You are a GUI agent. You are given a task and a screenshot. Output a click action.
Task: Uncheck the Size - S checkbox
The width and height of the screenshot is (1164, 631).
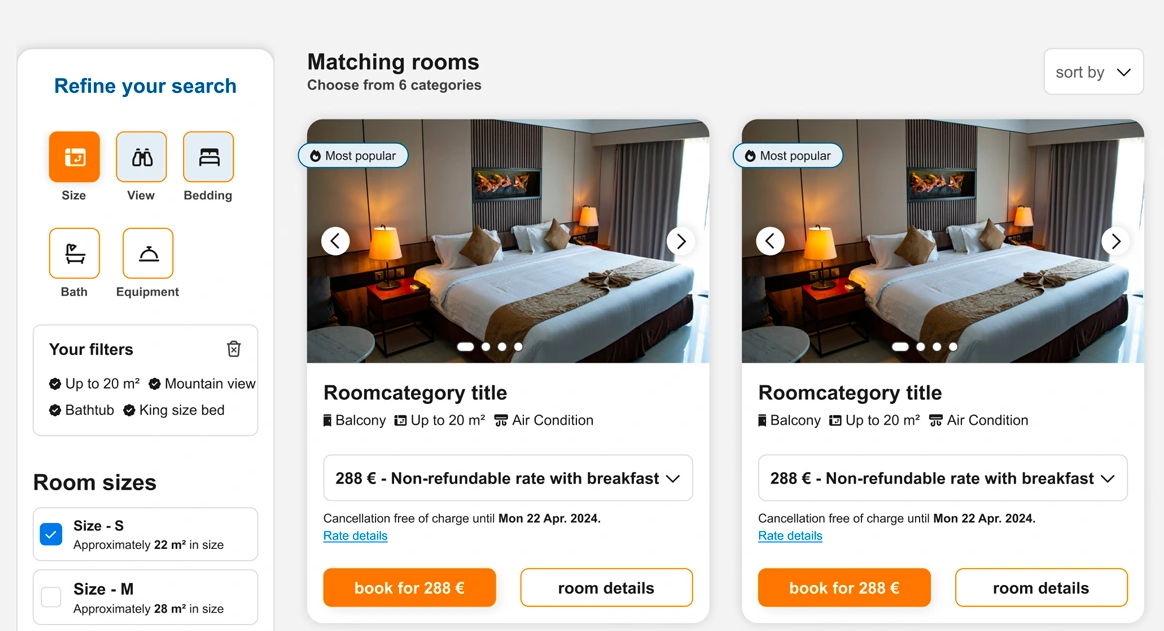point(51,534)
